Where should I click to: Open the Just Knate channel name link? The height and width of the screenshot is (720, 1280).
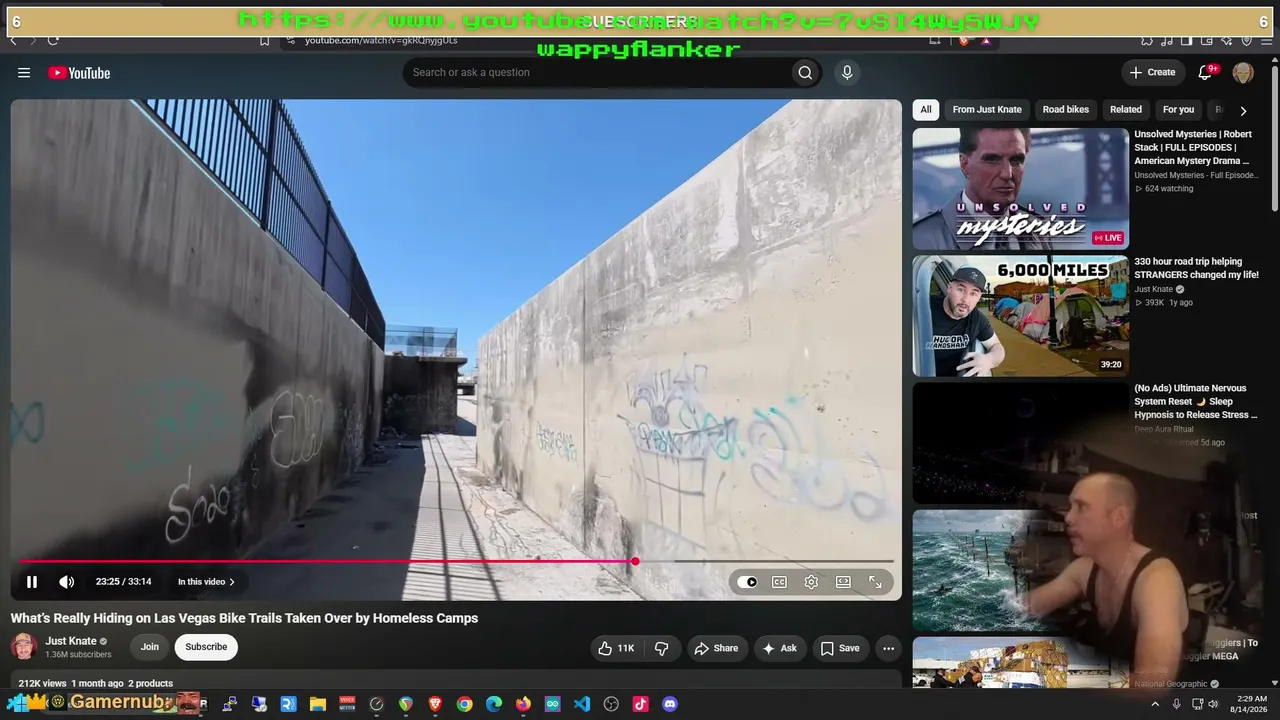click(x=71, y=641)
